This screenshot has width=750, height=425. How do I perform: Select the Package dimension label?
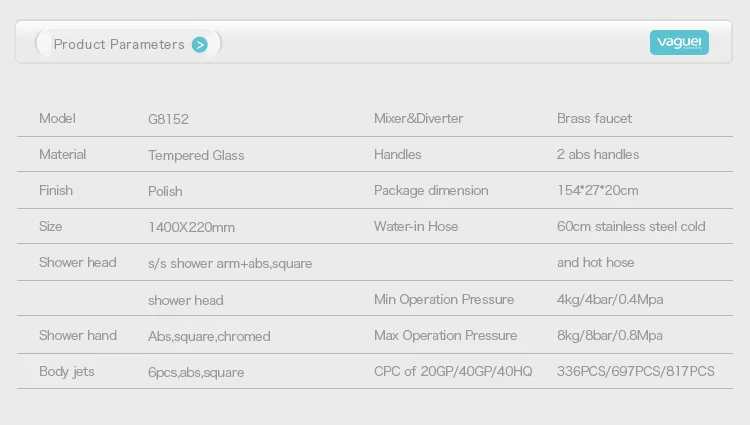click(x=431, y=190)
